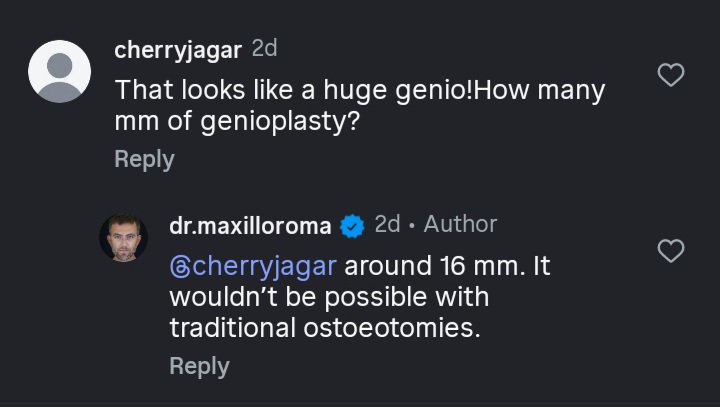Open the cherryjagar username profile link

(x=178, y=50)
